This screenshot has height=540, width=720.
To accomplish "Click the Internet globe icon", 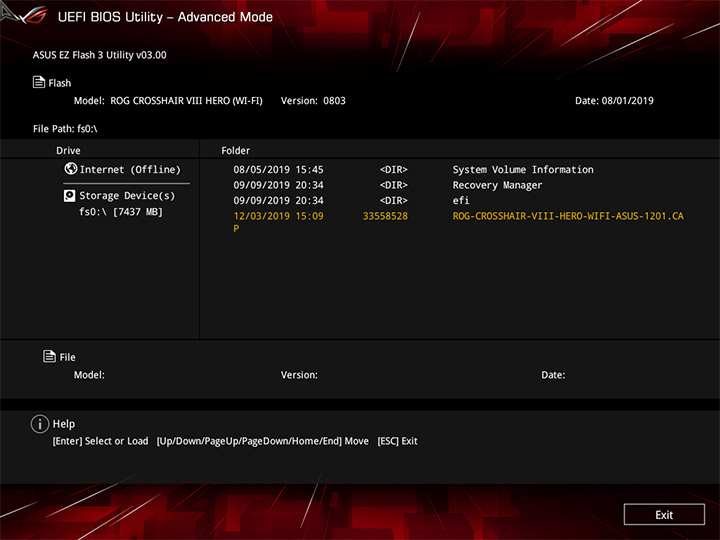I will coord(70,169).
